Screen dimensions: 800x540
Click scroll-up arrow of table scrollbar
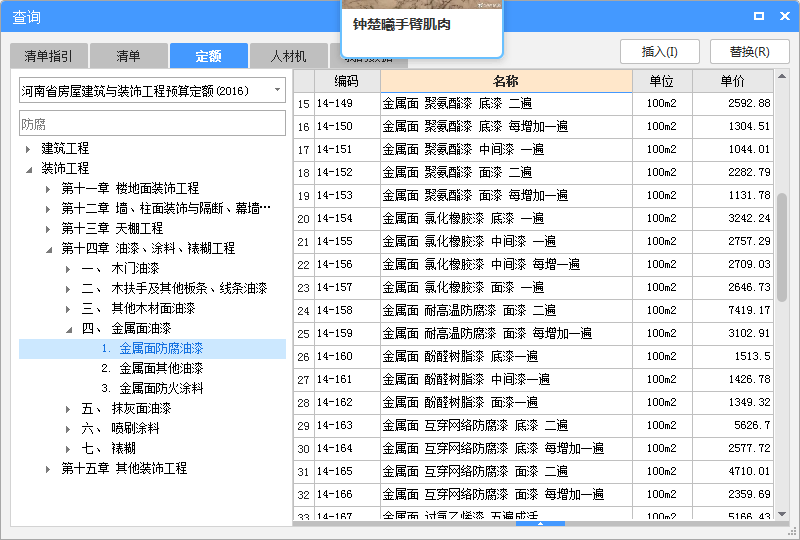tap(782, 76)
